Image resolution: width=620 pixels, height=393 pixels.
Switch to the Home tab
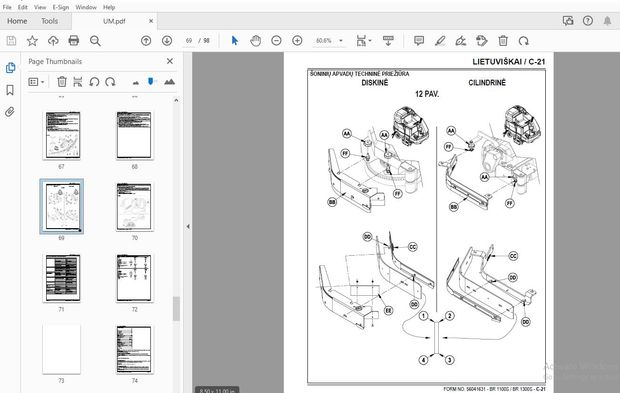click(x=17, y=21)
